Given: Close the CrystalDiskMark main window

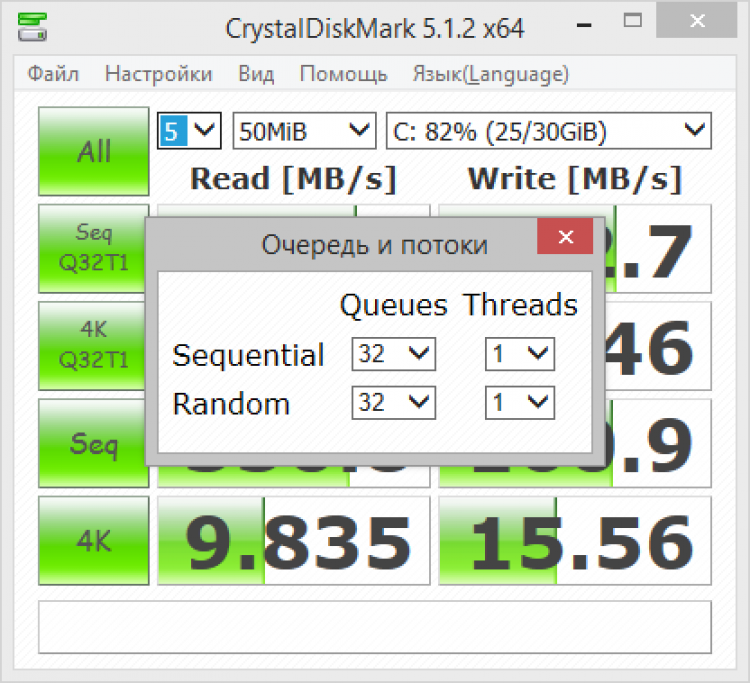Looking at the screenshot, I should [697, 20].
